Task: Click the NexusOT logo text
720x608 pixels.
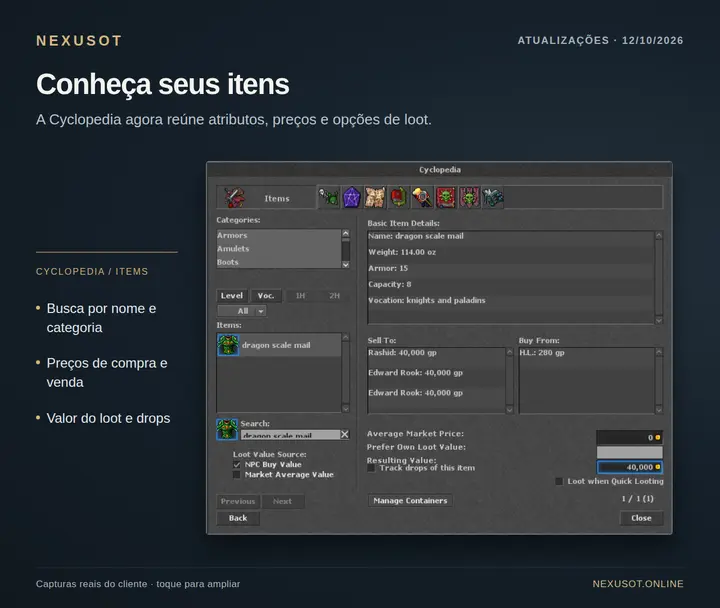Action: 79,40
